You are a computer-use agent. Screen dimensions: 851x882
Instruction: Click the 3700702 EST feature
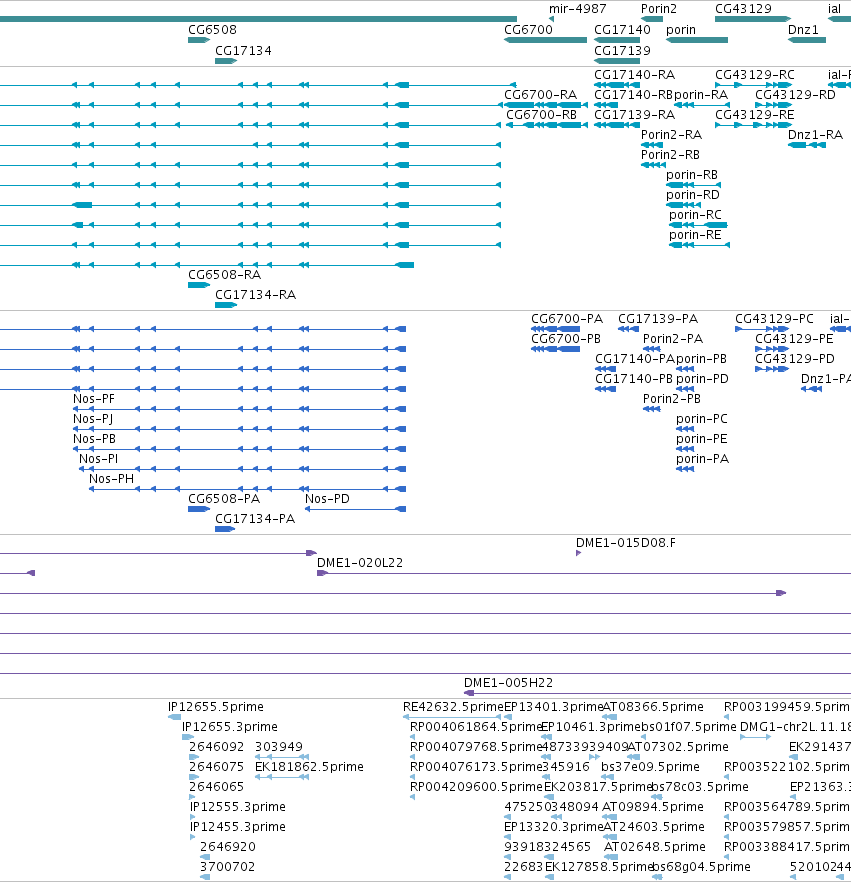(x=205, y=877)
